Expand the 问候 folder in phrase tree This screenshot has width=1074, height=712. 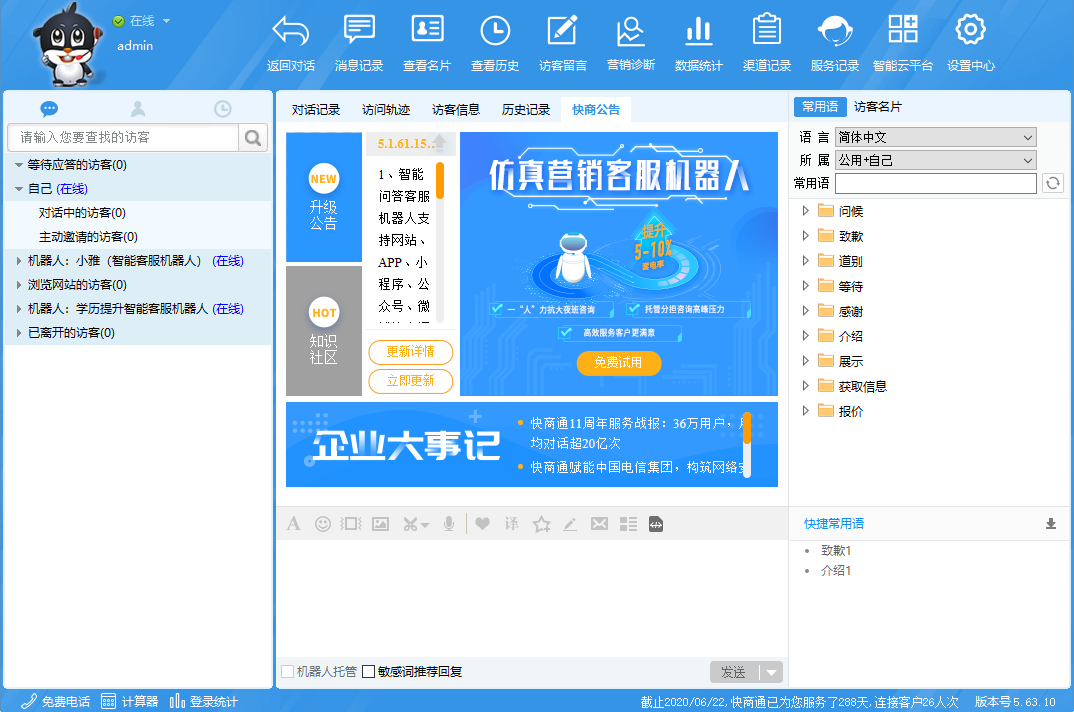[807, 211]
